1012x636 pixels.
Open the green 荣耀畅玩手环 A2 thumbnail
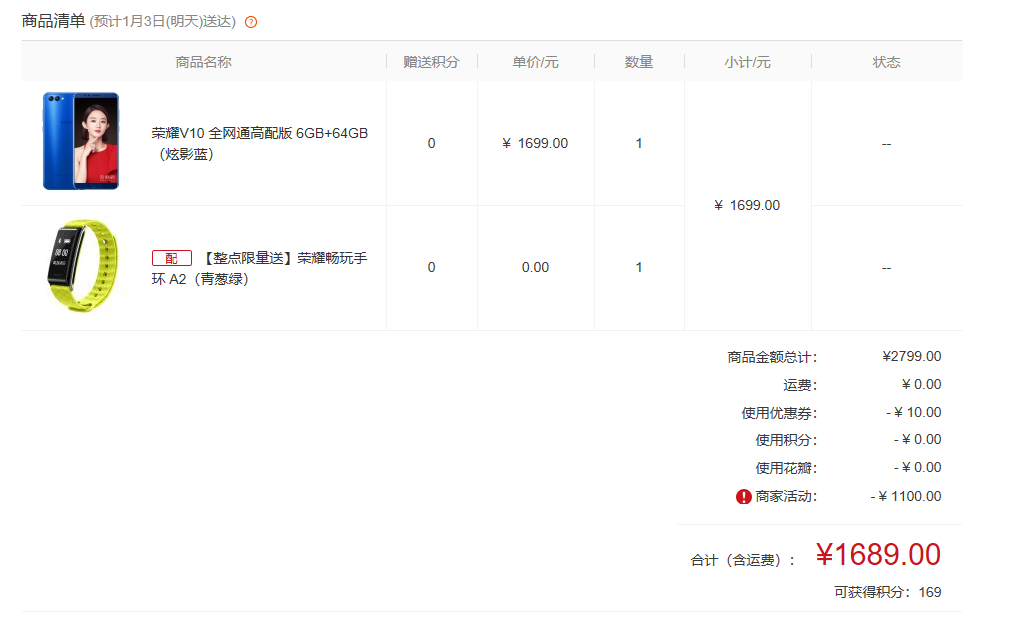(83, 266)
